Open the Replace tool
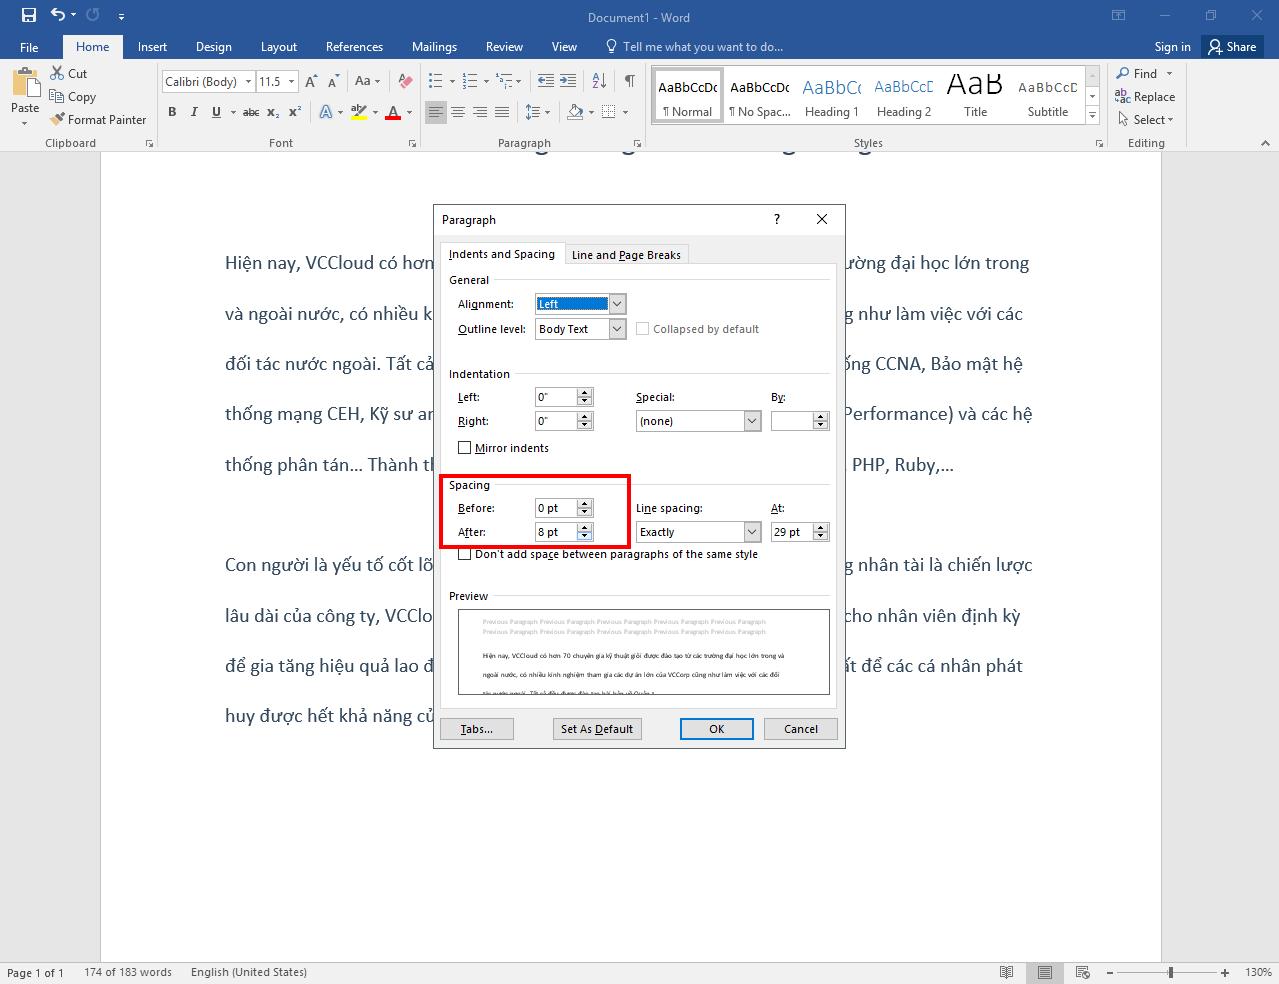Viewport: 1279px width, 984px height. [1145, 97]
